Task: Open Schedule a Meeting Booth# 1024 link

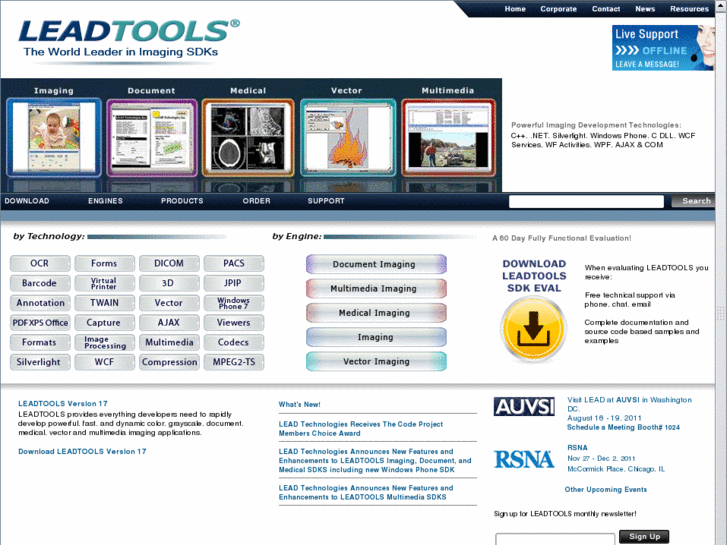Action: [x=623, y=428]
